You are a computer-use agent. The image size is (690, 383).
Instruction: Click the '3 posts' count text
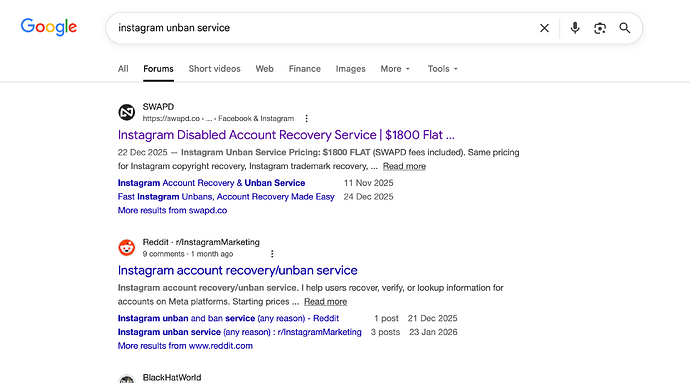click(x=385, y=332)
